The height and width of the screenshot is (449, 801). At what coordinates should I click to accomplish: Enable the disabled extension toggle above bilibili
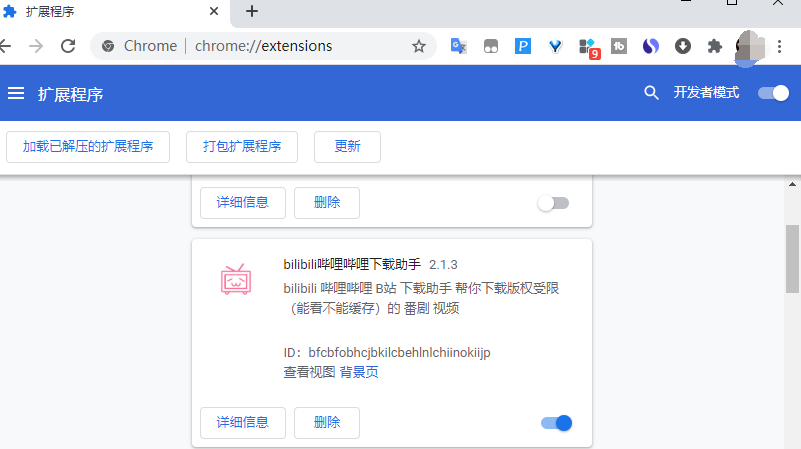pos(554,203)
